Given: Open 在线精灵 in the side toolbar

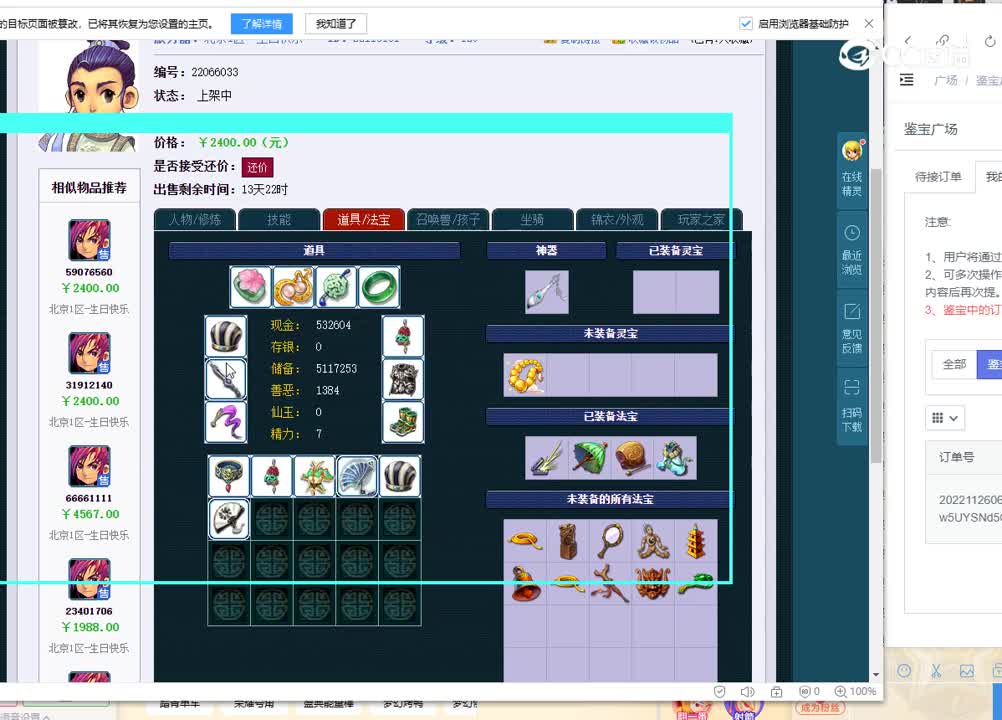Looking at the screenshot, I should 852,170.
